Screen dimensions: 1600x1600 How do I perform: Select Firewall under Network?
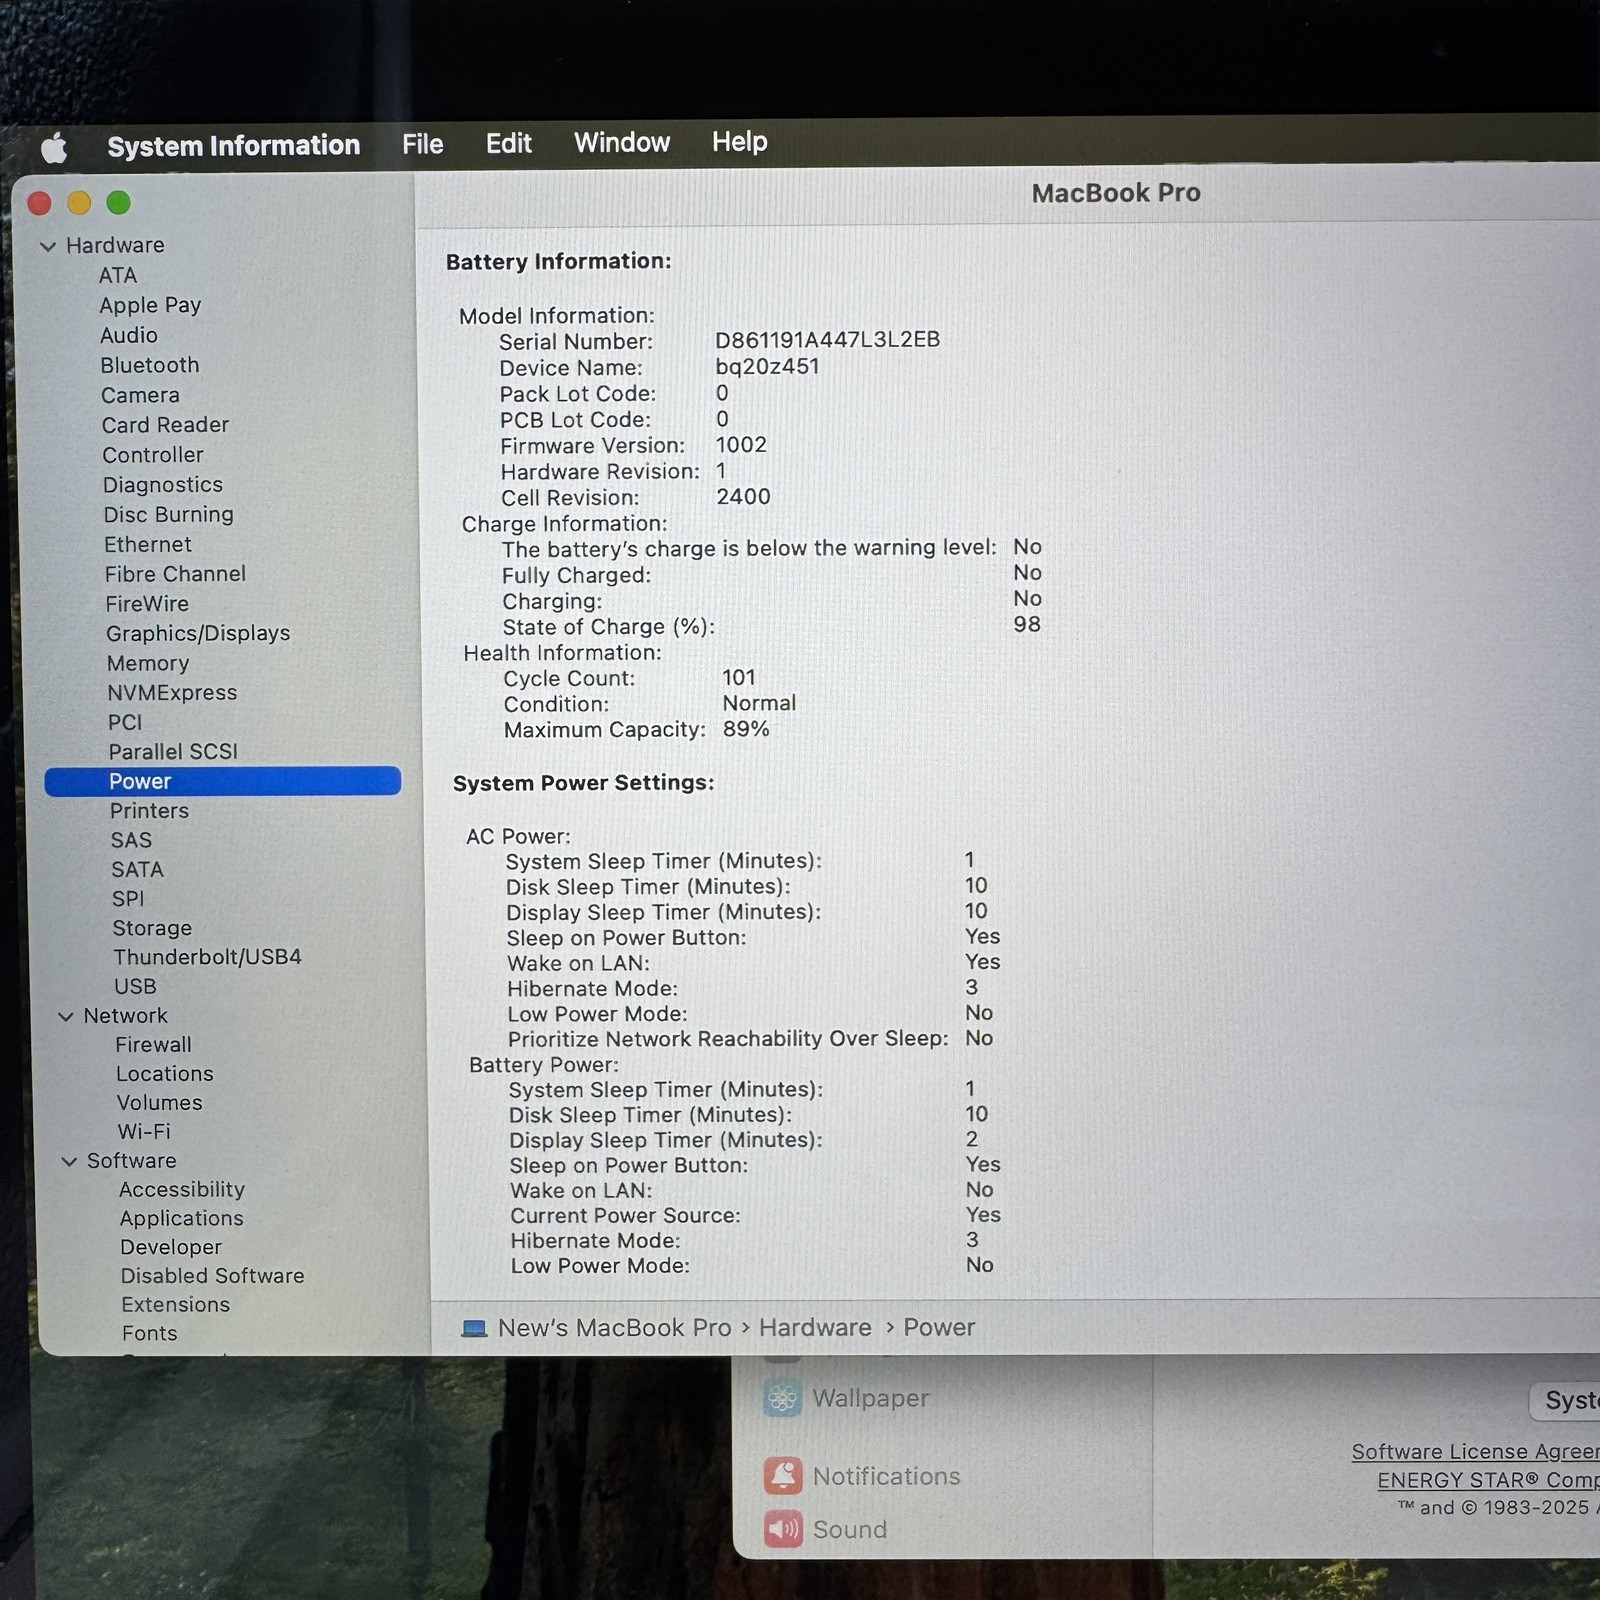point(153,1045)
